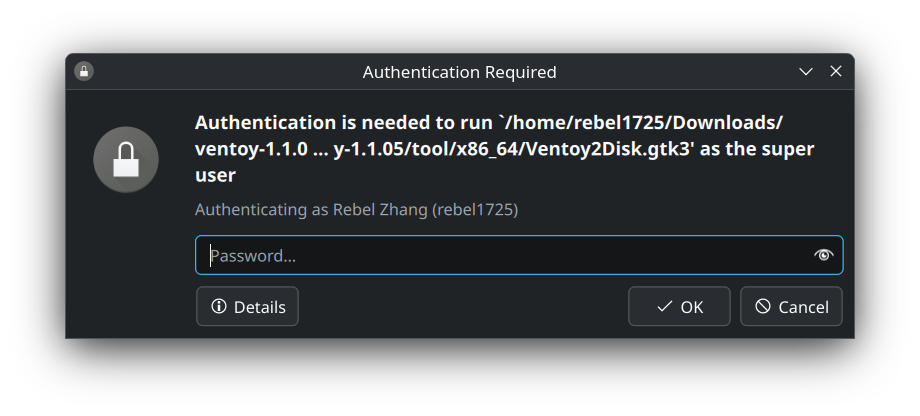The image size is (920, 416).
Task: Close the Authentication Required dialog
Action: 836,72
